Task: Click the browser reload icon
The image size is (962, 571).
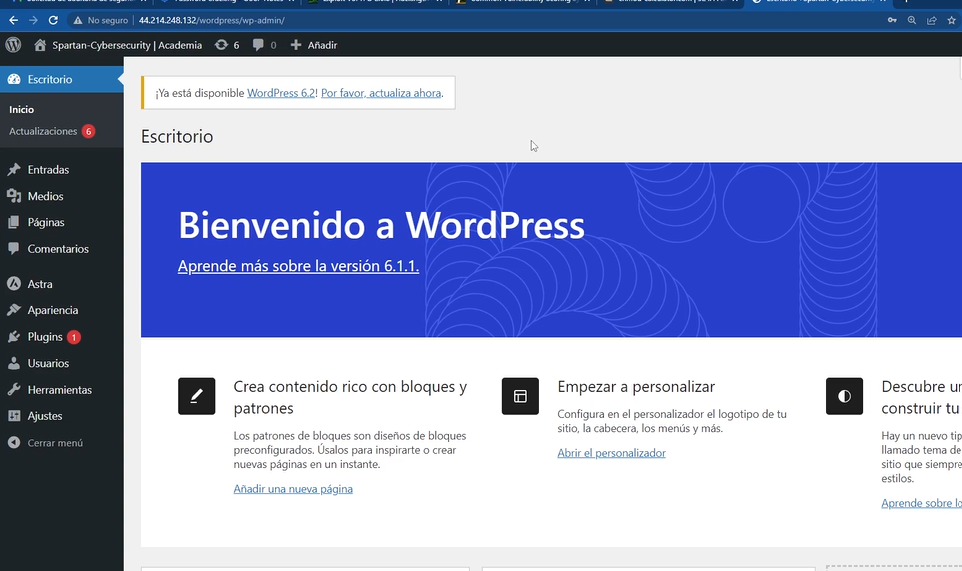Action: click(54, 20)
